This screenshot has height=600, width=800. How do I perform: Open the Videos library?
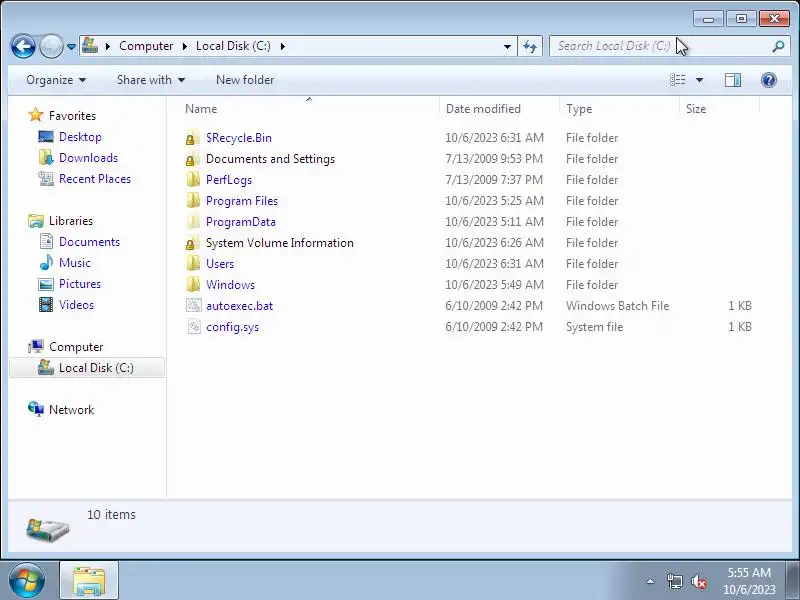pos(76,305)
